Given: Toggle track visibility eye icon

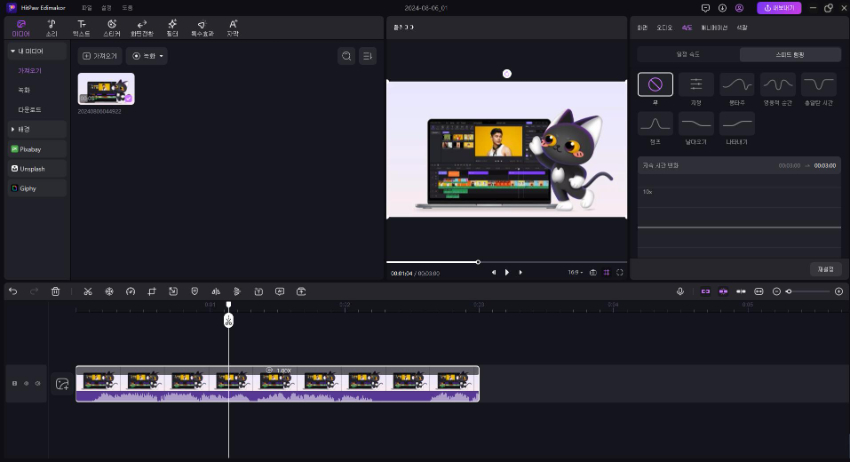Looking at the screenshot, I should [x=26, y=383].
